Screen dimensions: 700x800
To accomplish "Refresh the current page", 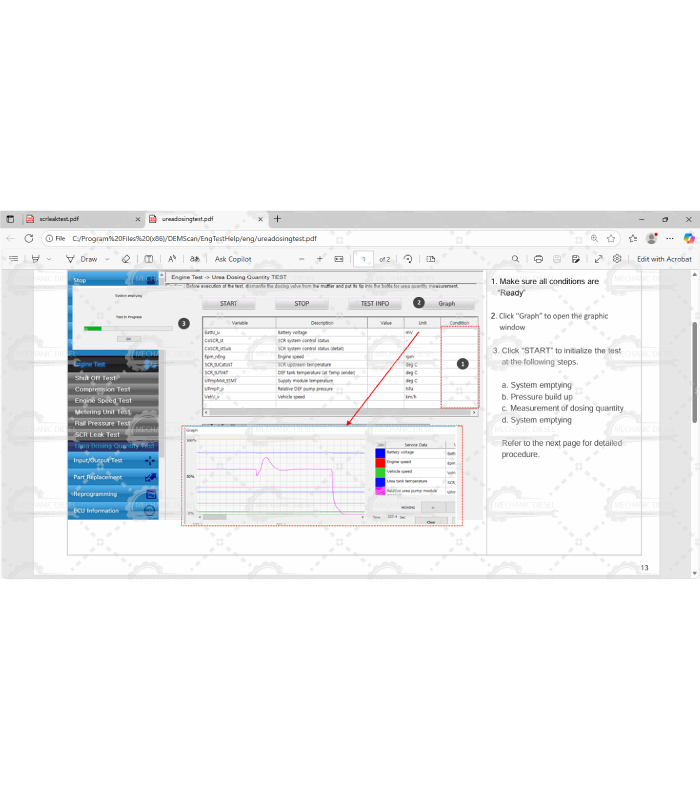I will [x=28, y=238].
